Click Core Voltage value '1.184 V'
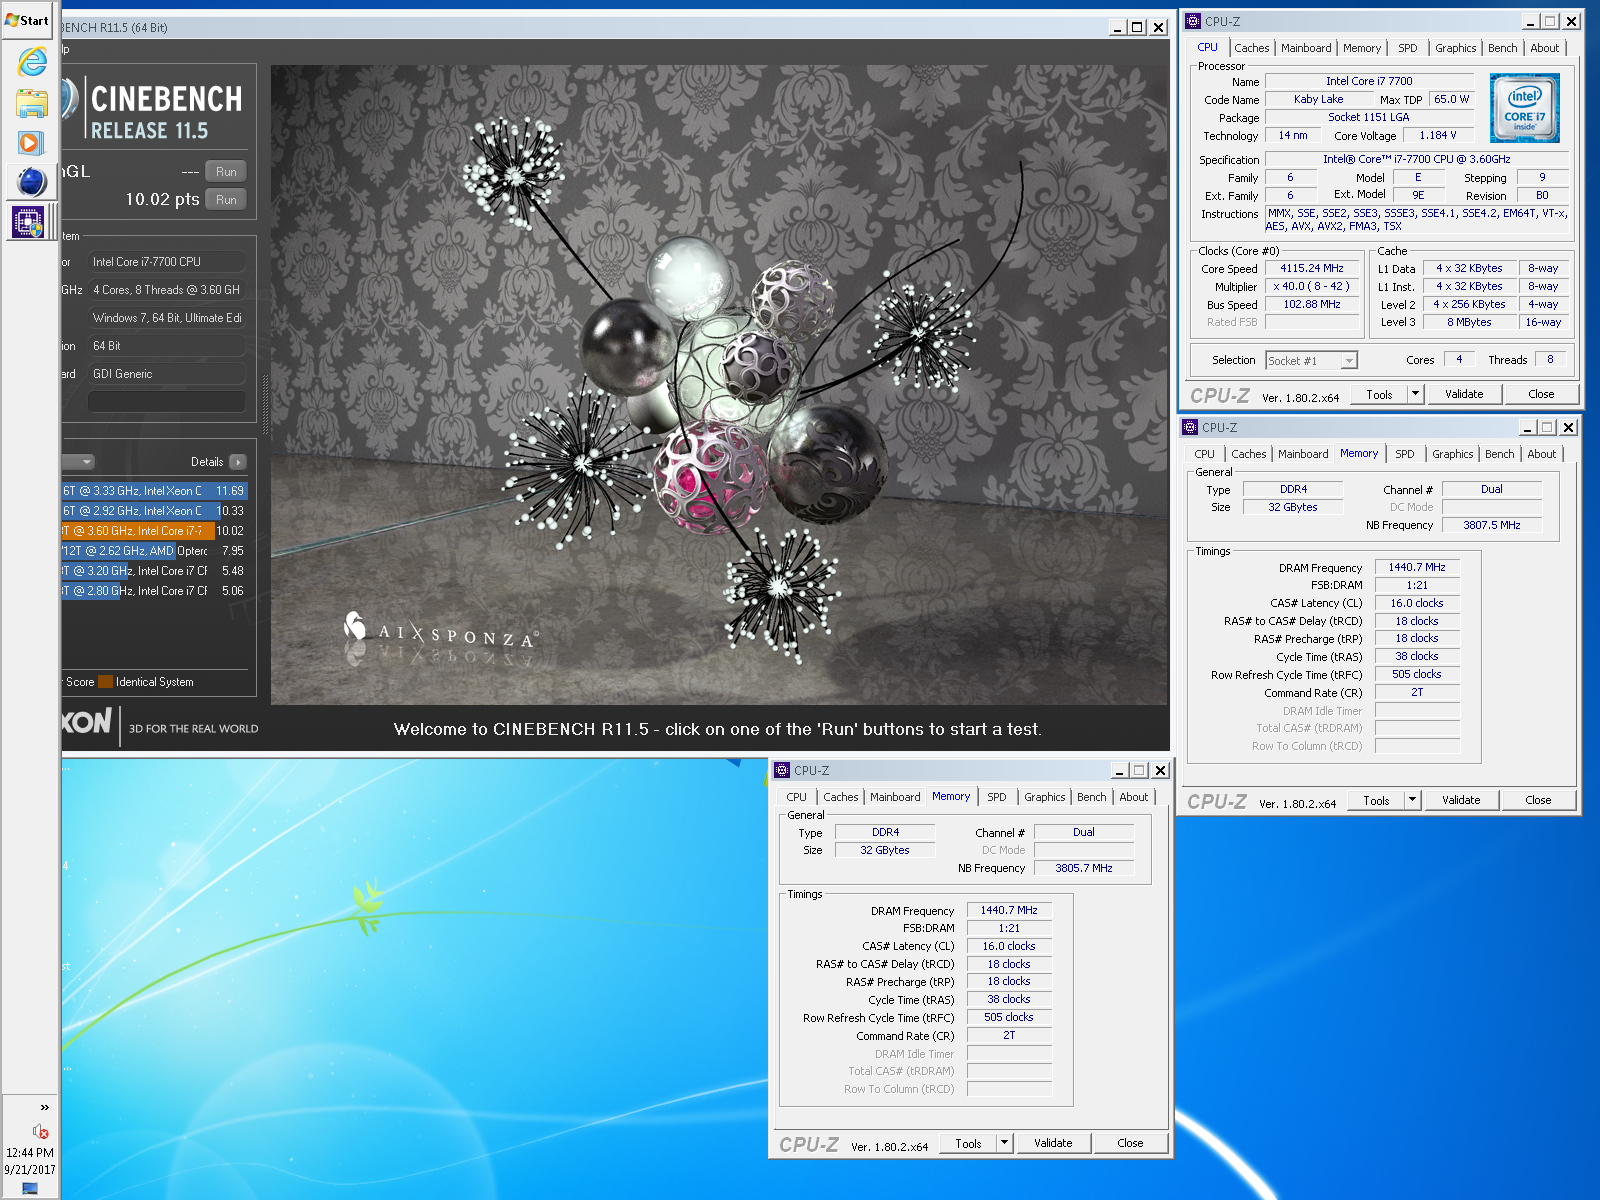The image size is (1600, 1200). [1438, 135]
